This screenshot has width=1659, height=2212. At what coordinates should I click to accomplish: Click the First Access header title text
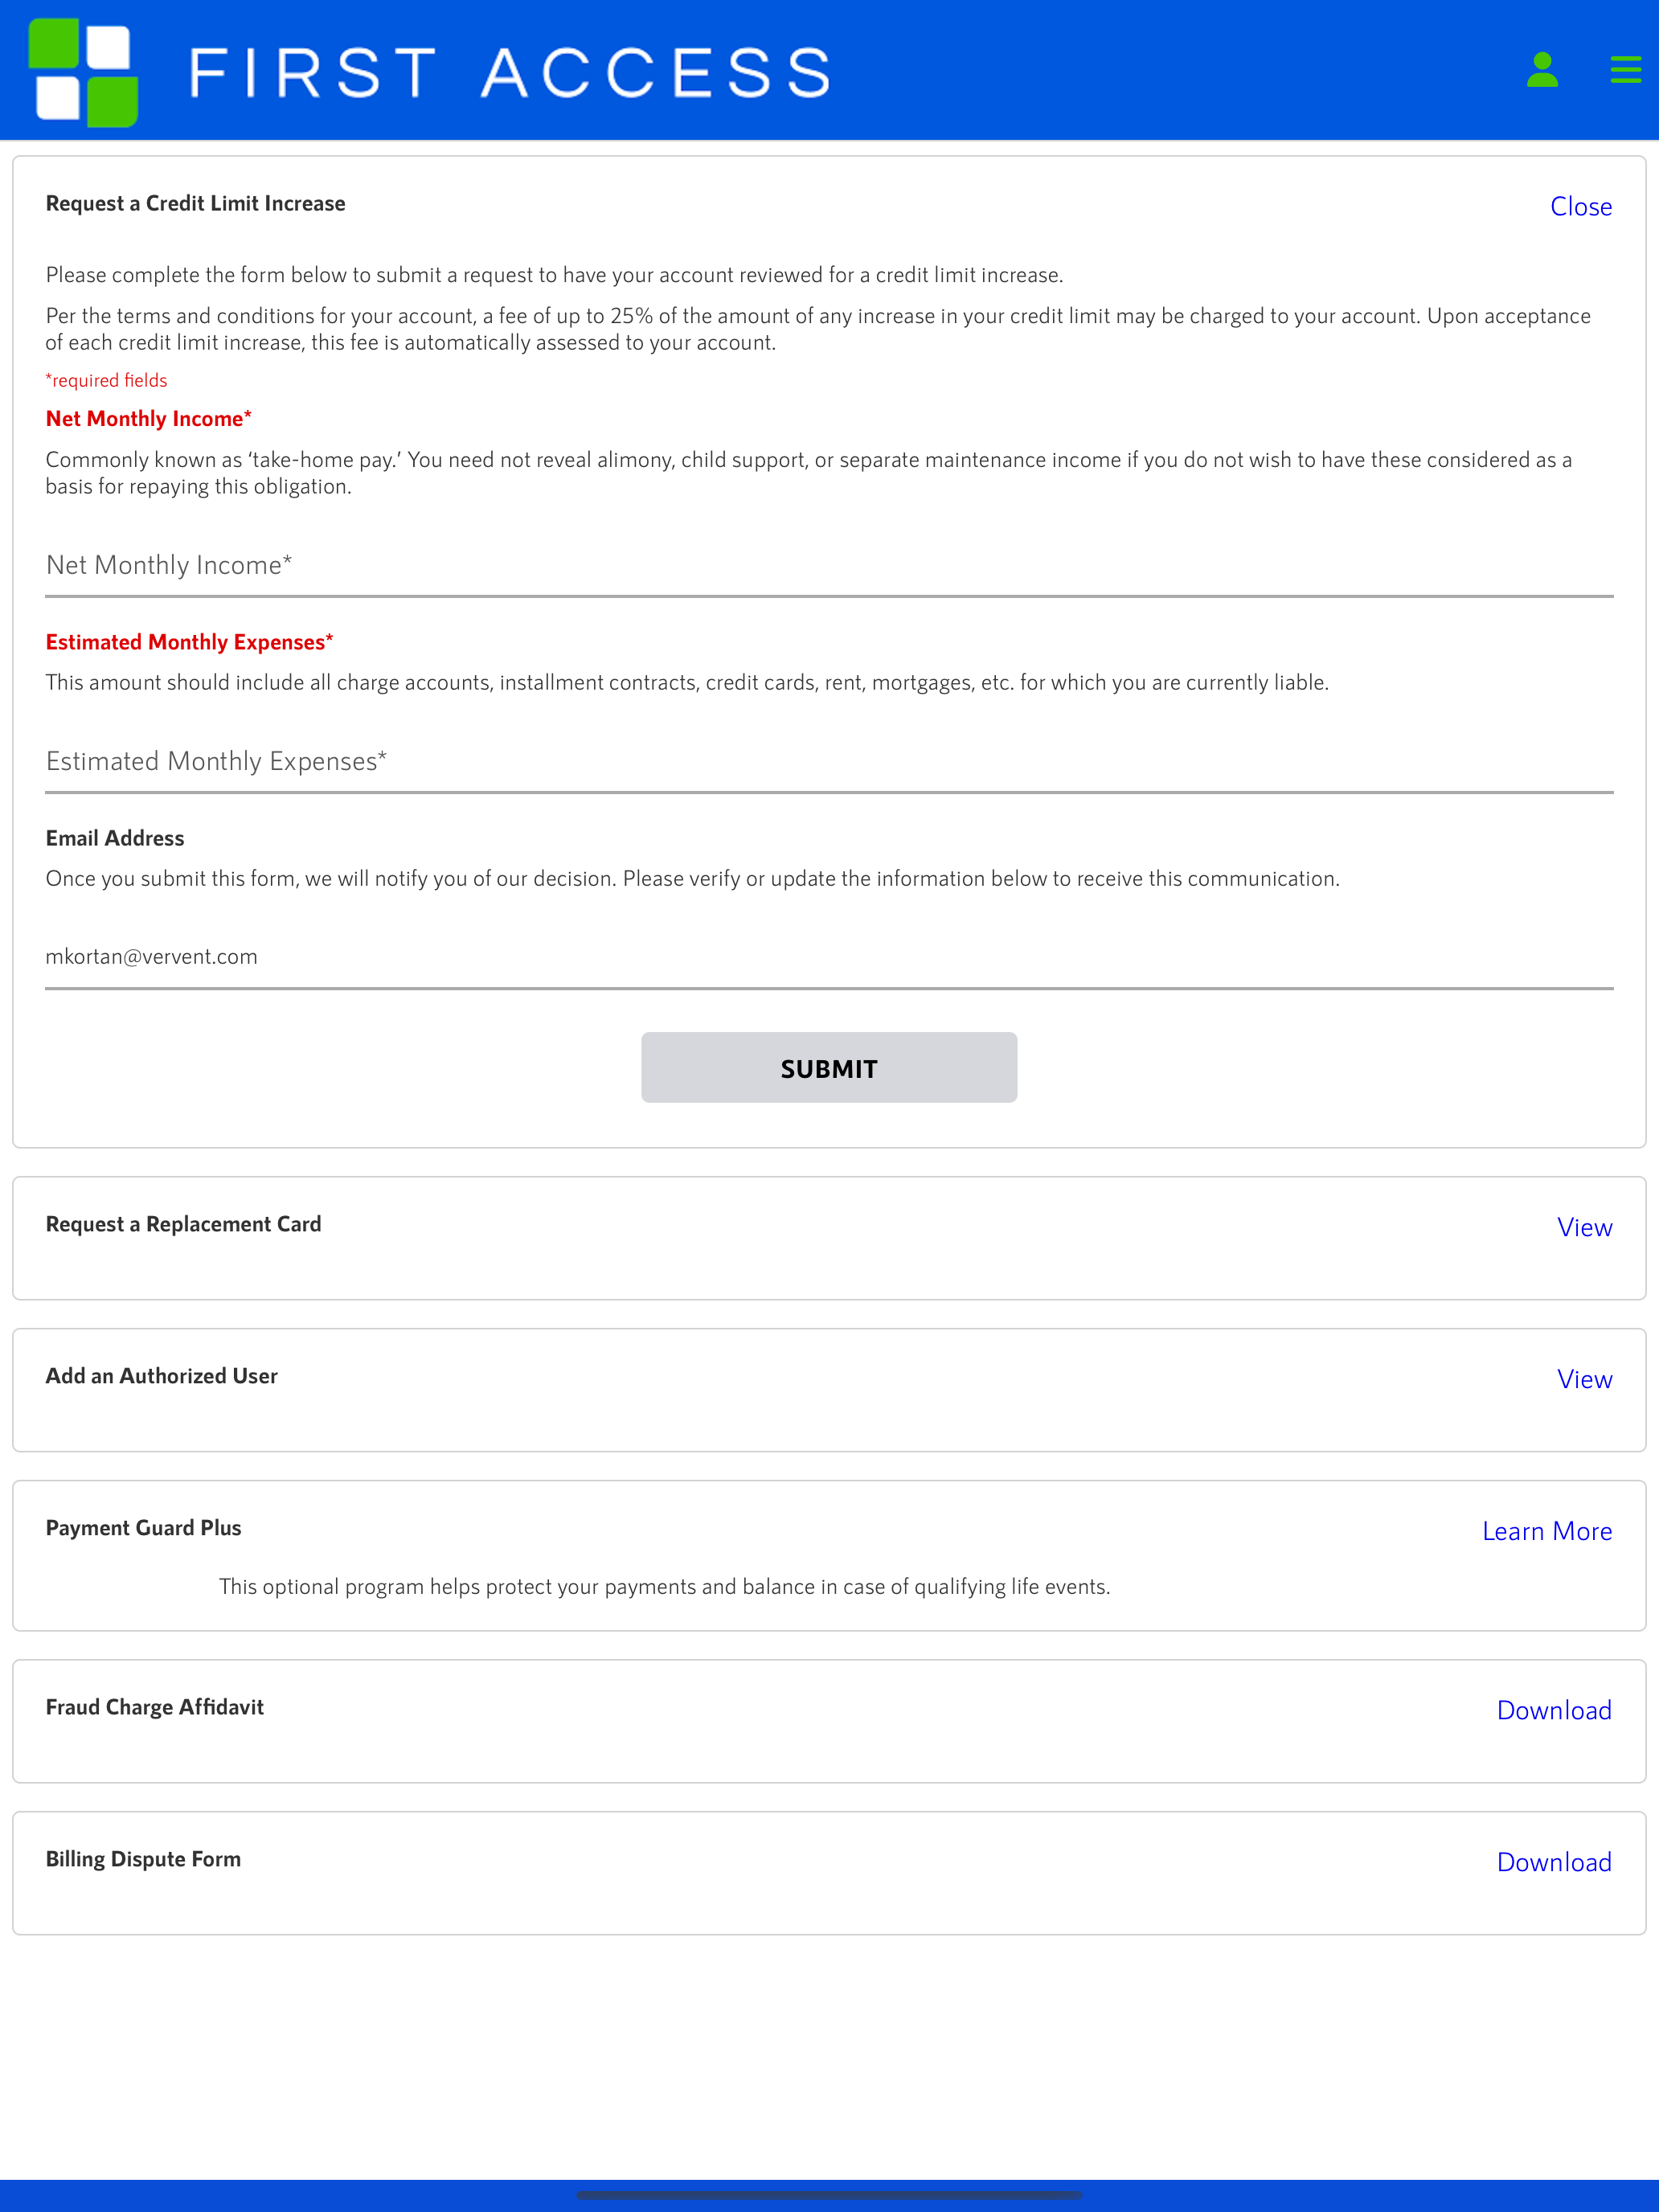click(x=510, y=73)
